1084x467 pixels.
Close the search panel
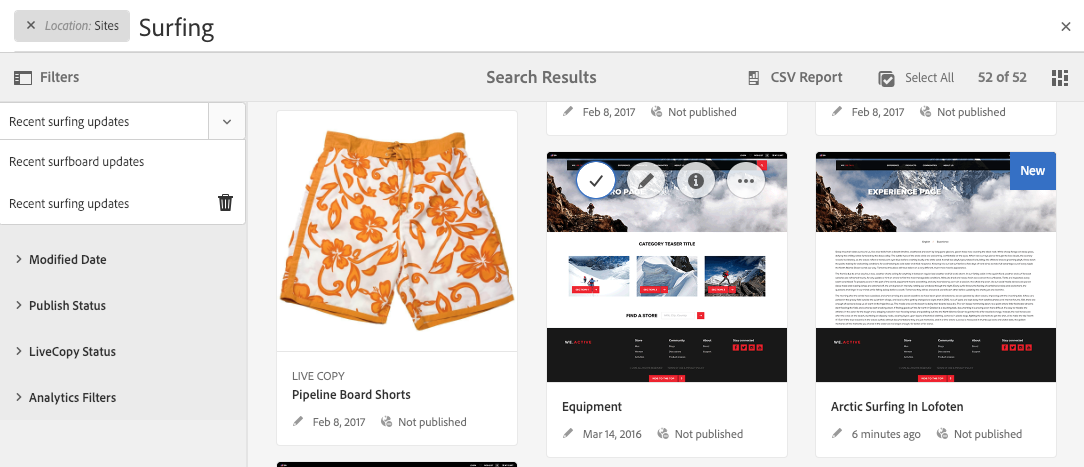1065,27
